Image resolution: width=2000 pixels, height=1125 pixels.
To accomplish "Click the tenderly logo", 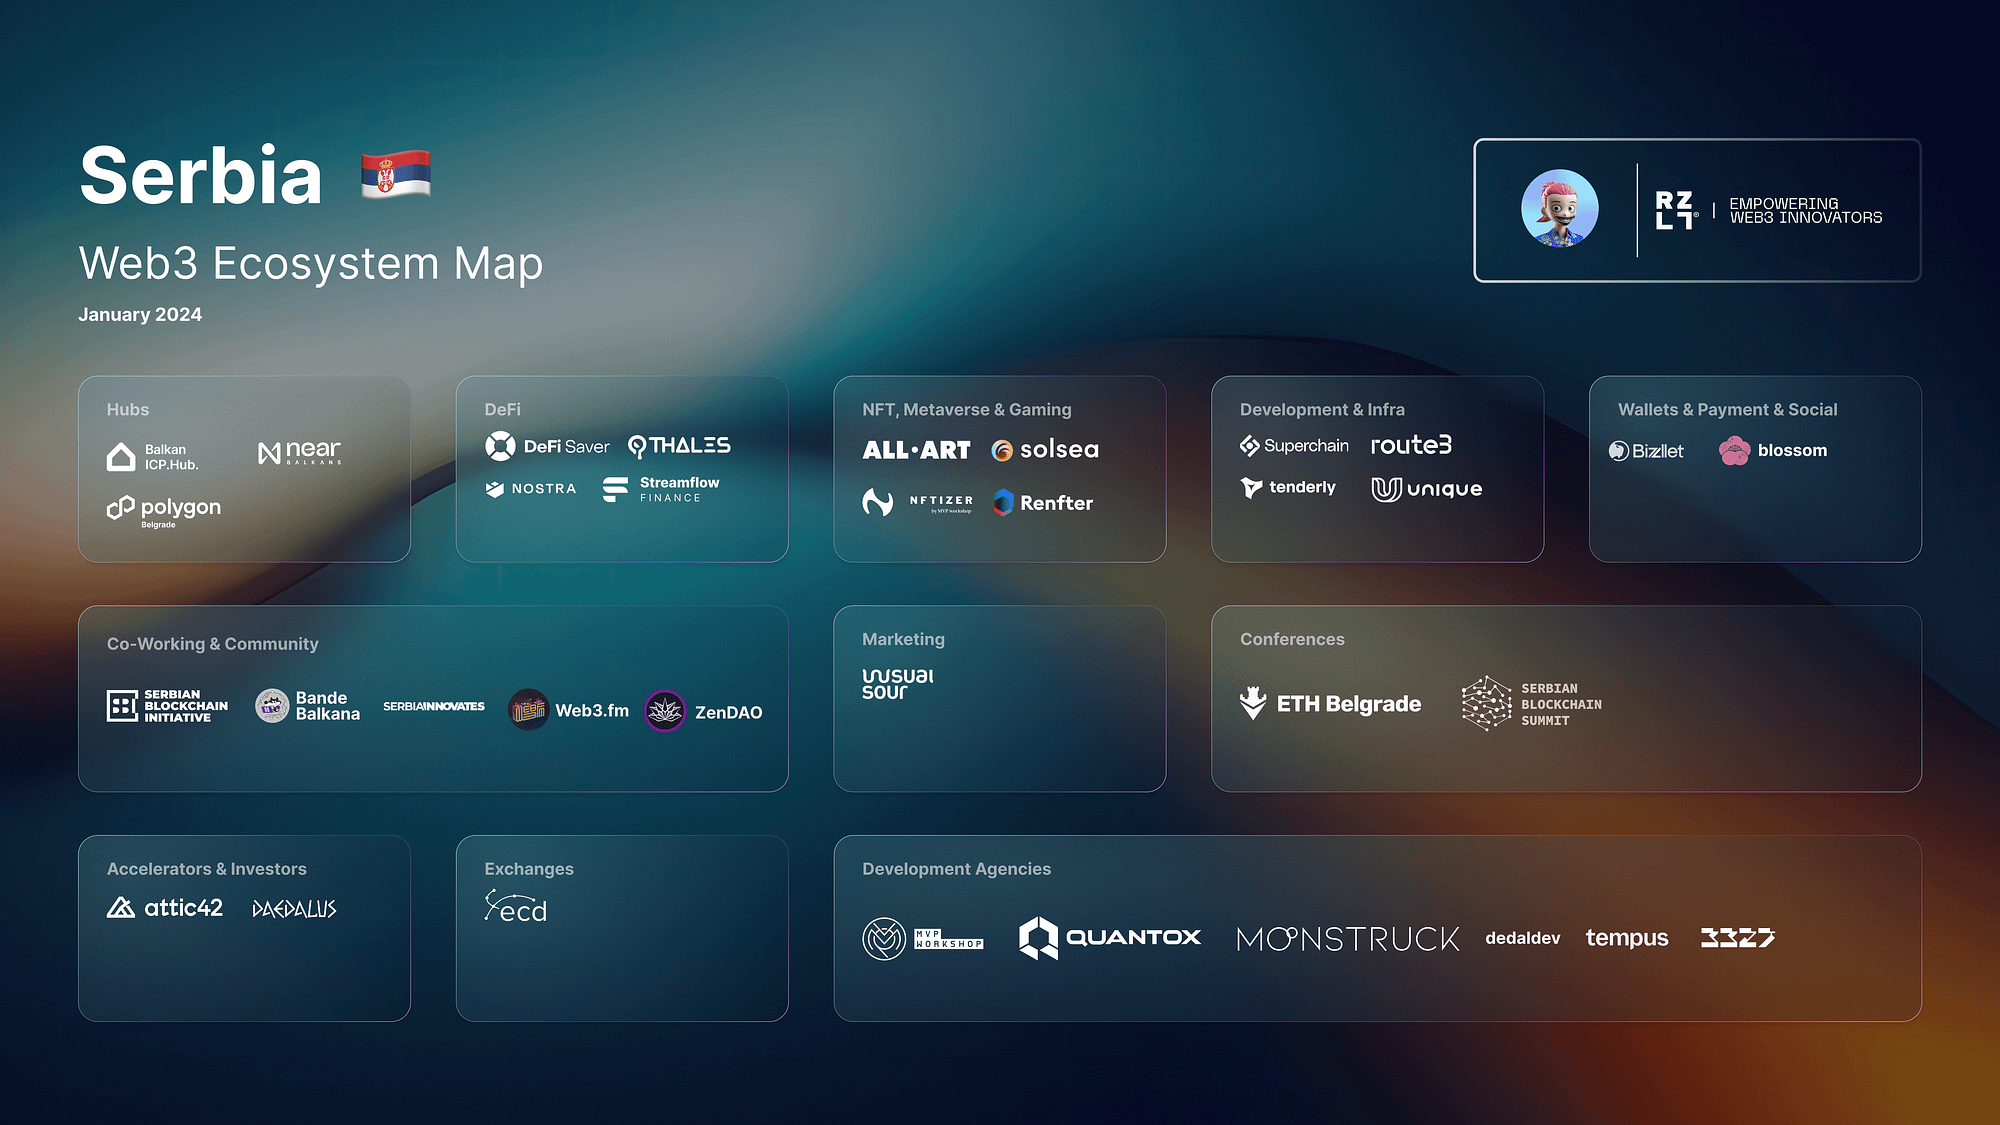I will point(1288,488).
